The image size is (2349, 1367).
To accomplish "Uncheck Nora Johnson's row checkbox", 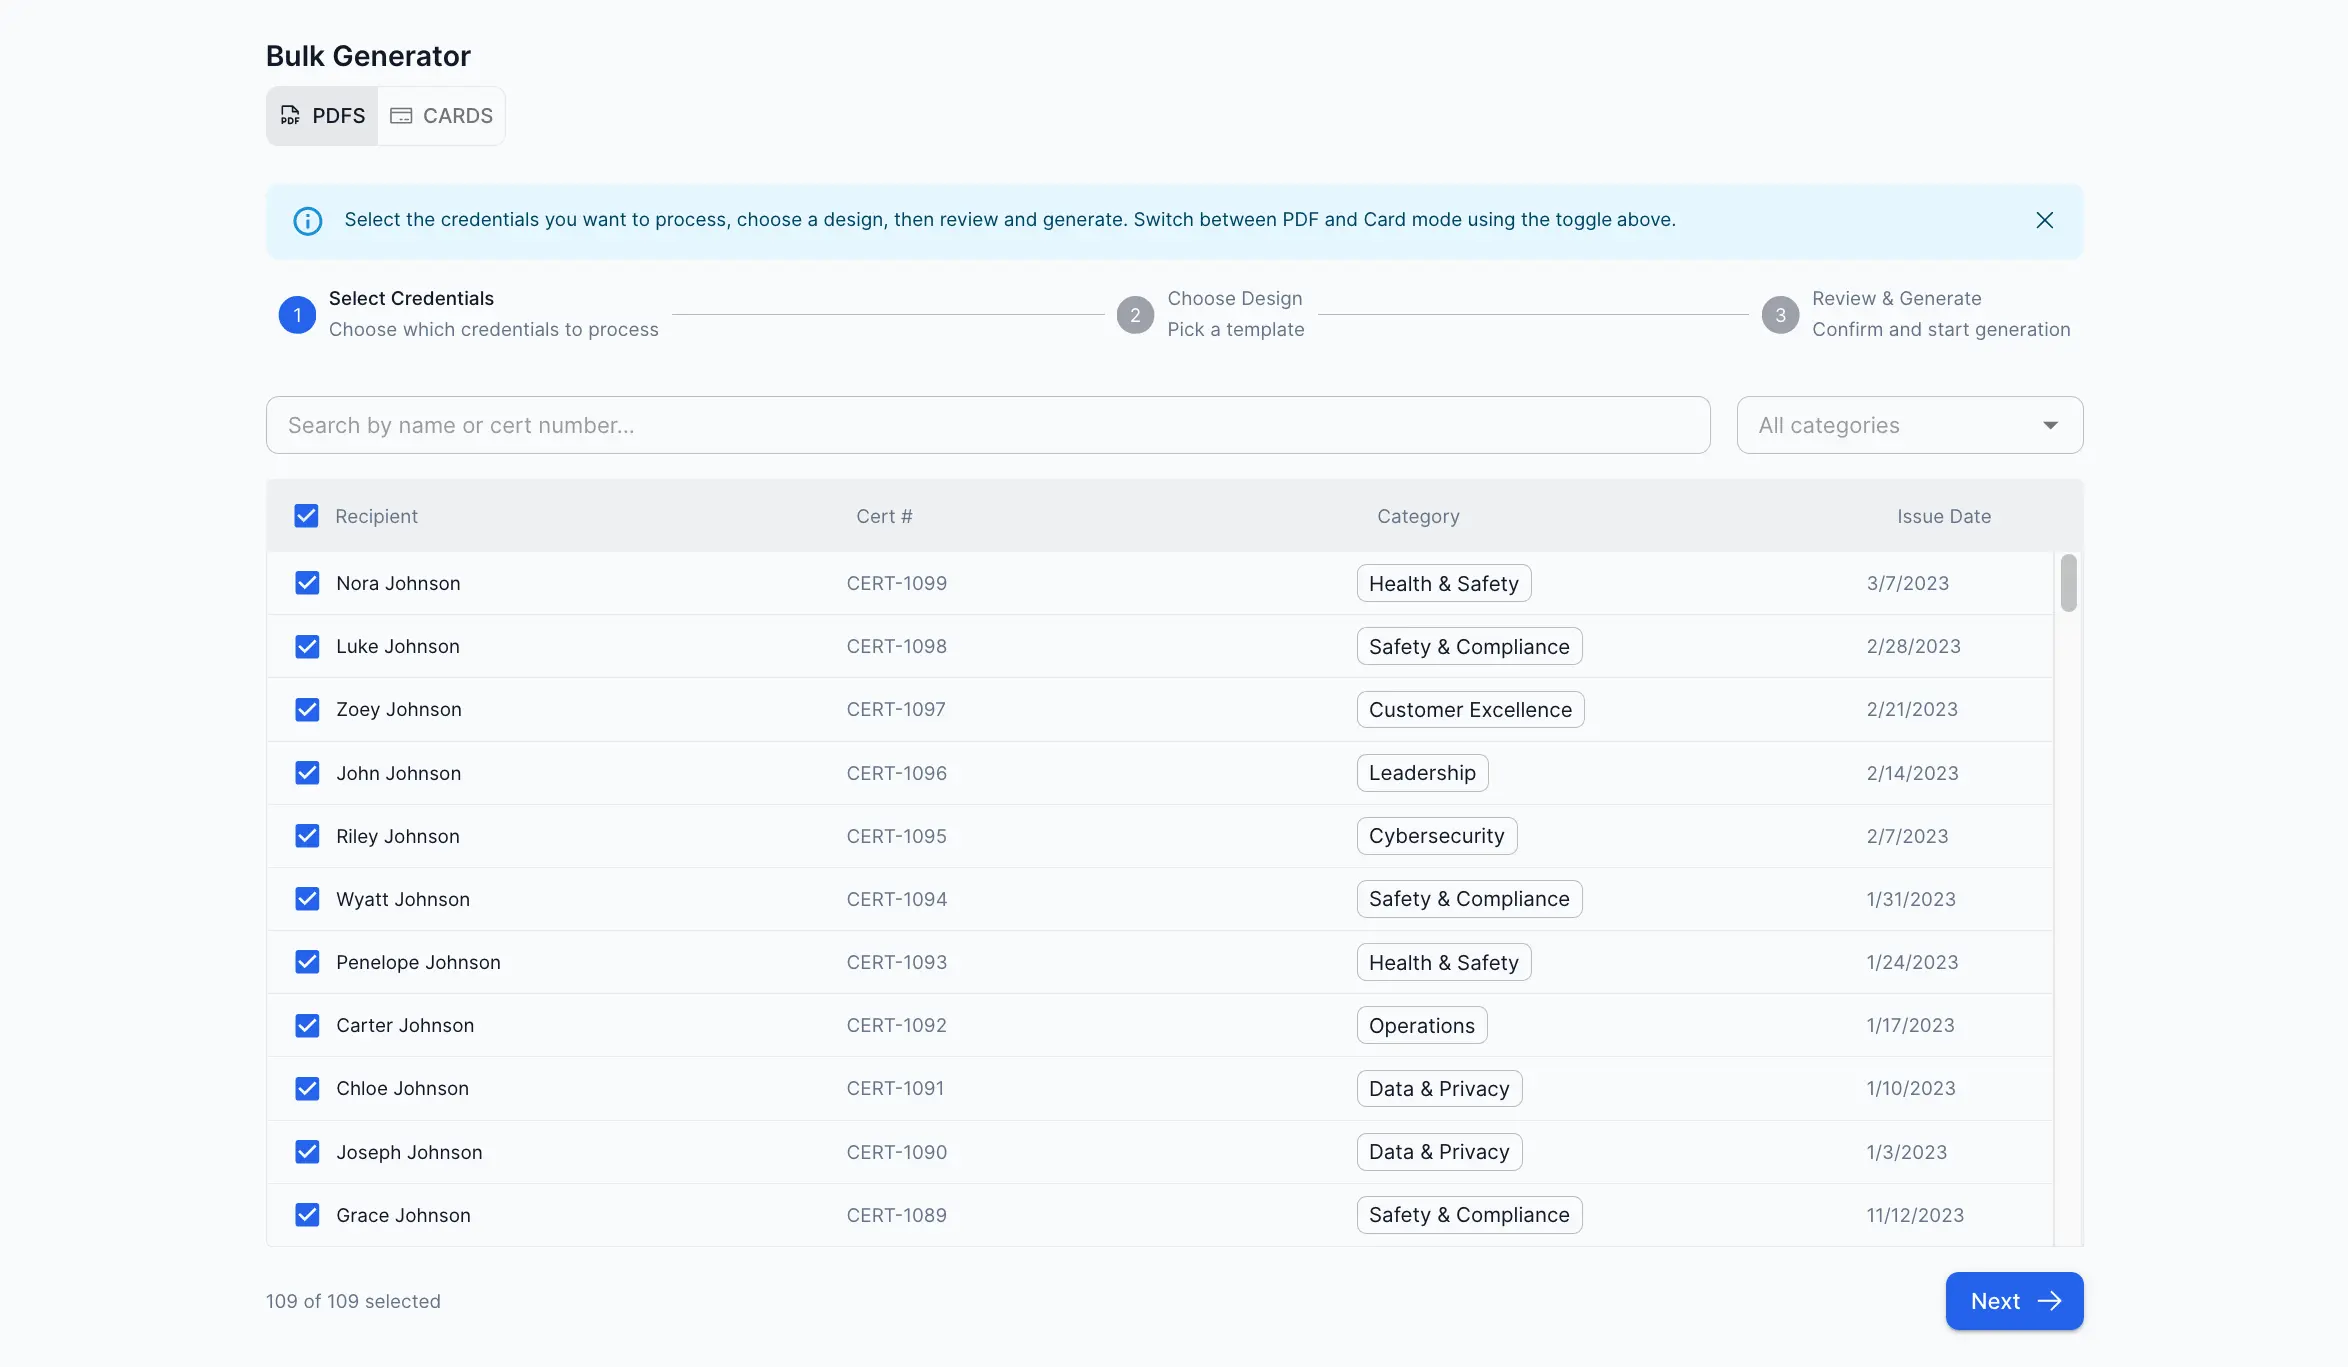I will click(x=307, y=583).
